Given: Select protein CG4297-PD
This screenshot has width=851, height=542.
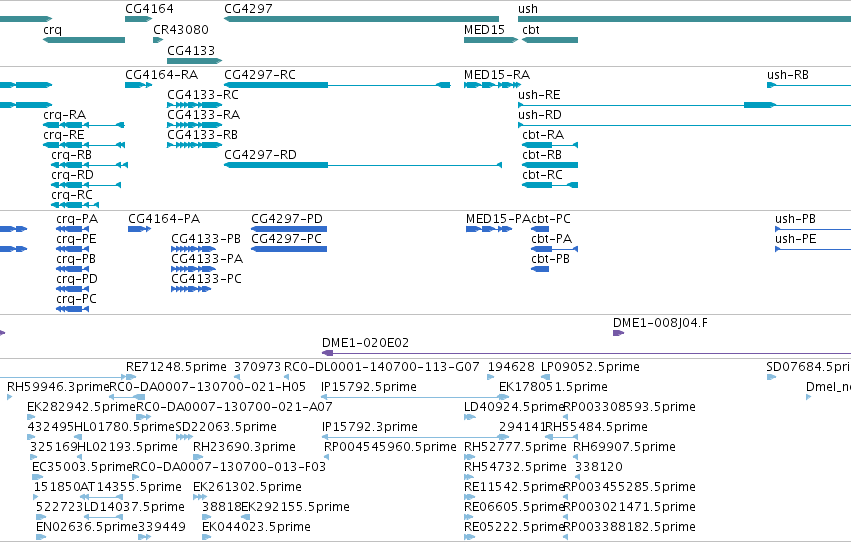Looking at the screenshot, I should point(289,229).
